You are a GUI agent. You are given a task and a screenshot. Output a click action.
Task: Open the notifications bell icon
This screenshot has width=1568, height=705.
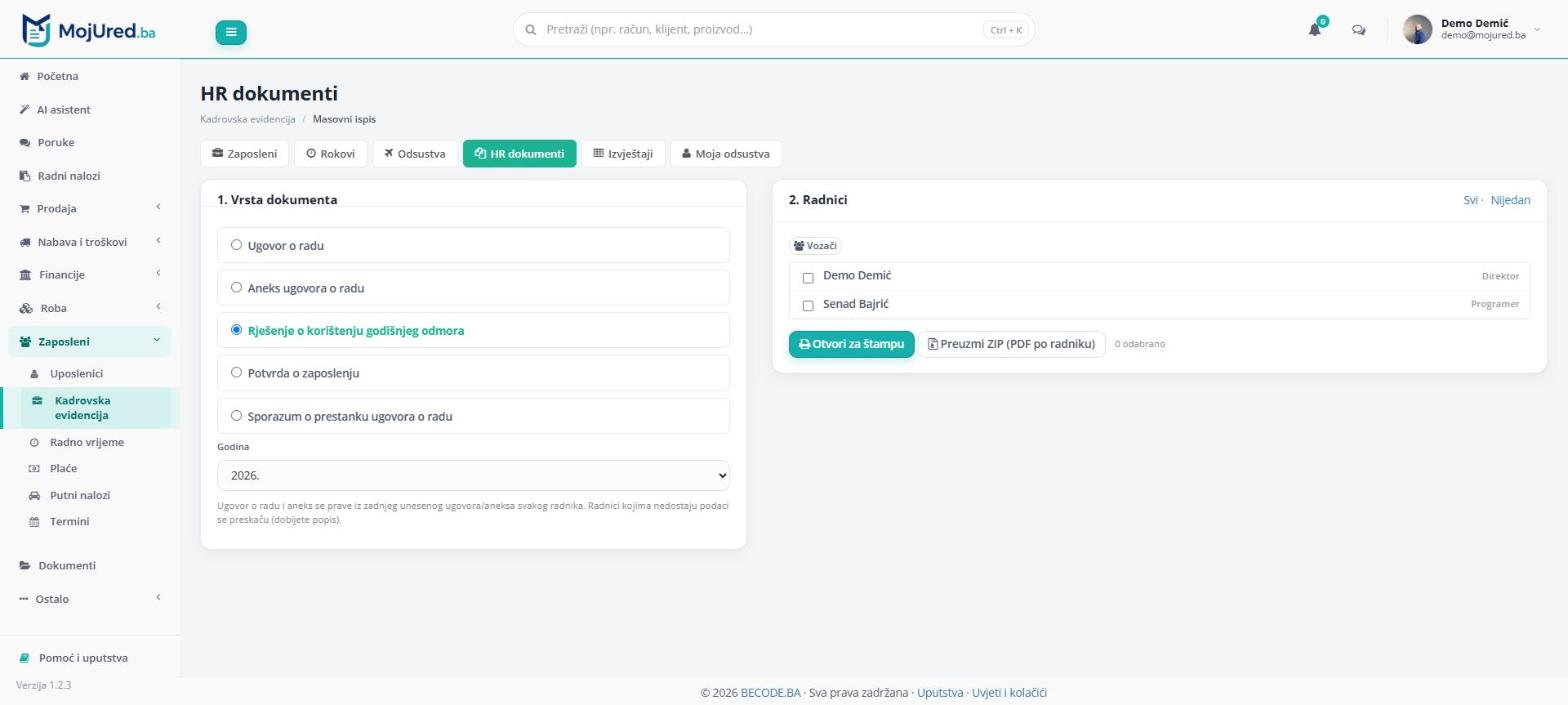pyautogui.click(x=1315, y=30)
